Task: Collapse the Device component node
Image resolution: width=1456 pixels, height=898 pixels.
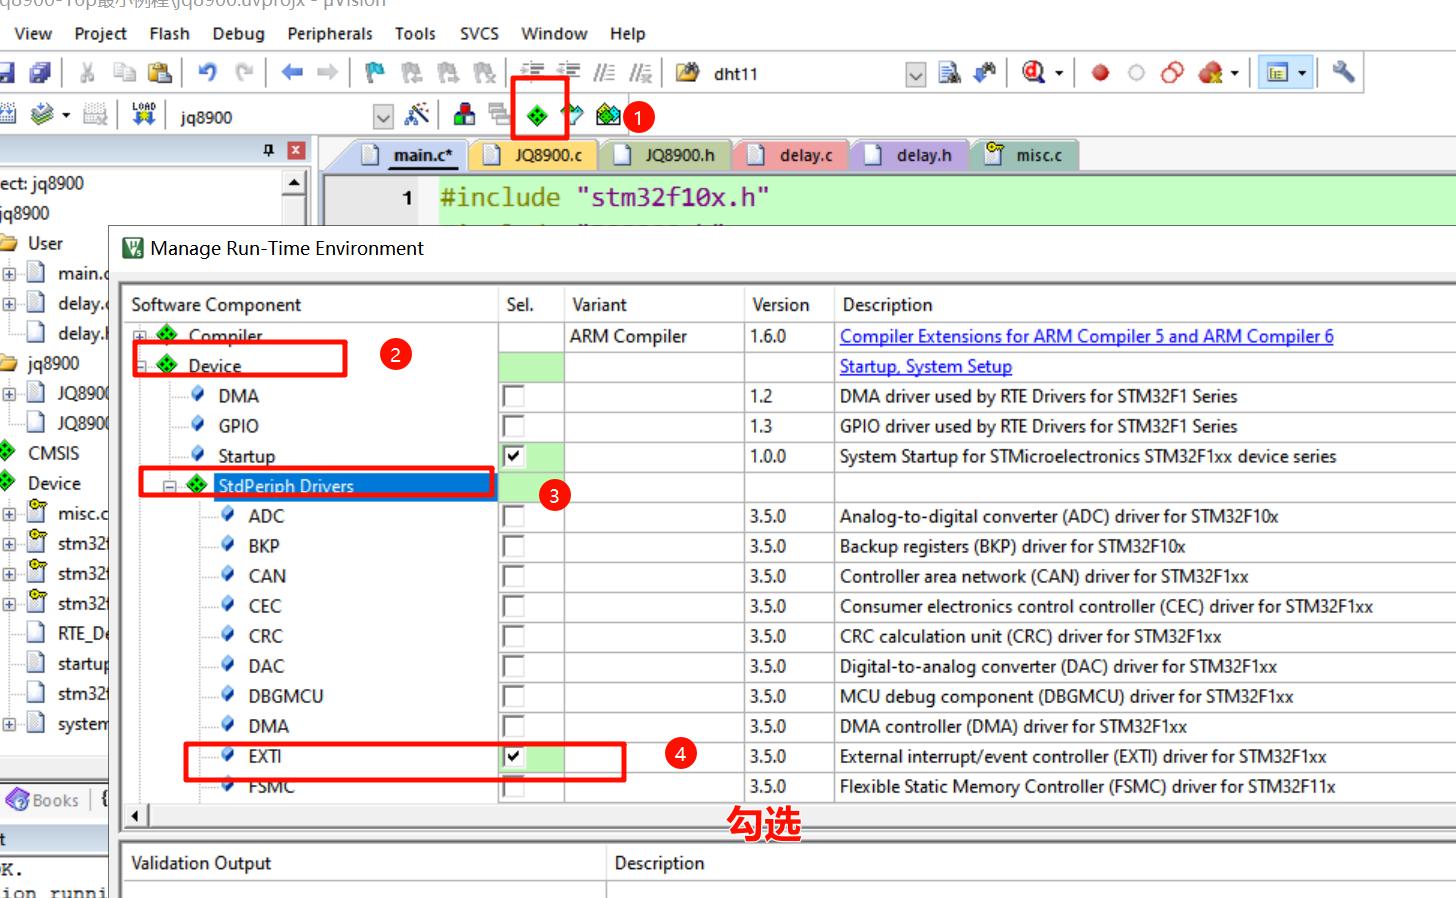Action: 140,366
